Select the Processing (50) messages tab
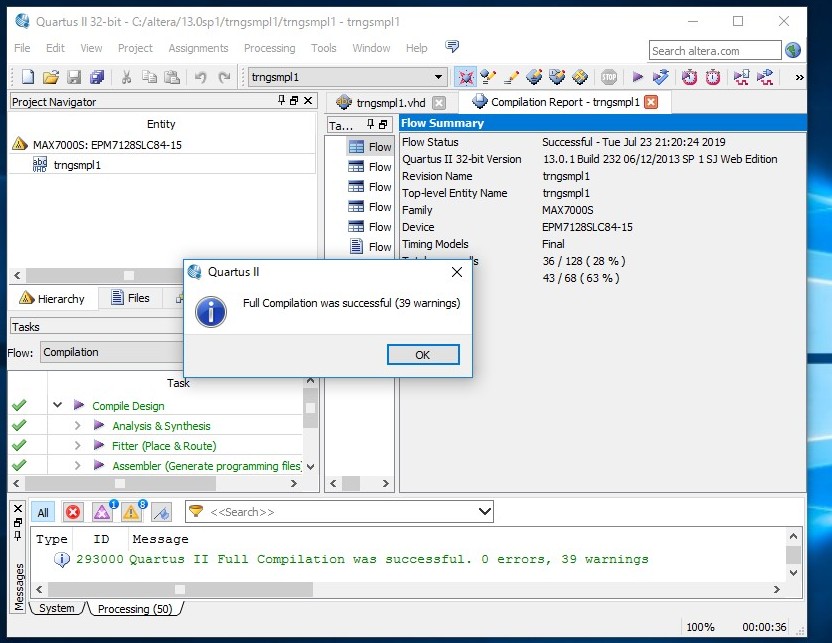The image size is (832, 643). pos(135,609)
